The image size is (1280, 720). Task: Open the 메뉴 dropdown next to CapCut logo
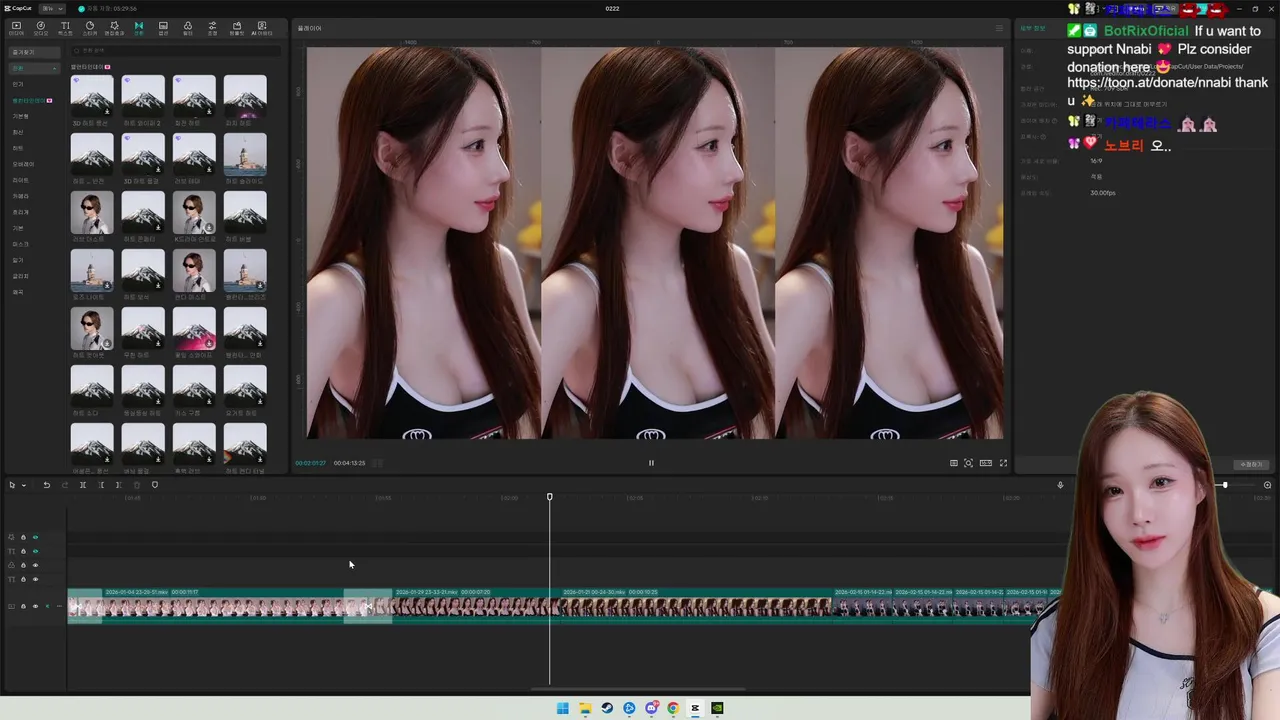pyautogui.click(x=52, y=8)
